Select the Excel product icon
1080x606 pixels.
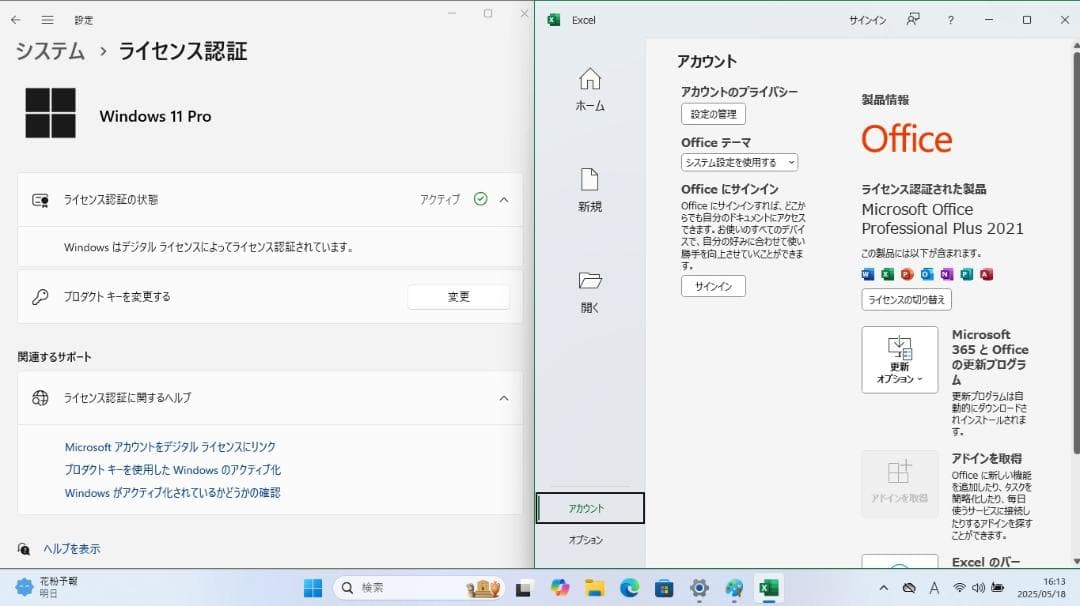tap(888, 274)
